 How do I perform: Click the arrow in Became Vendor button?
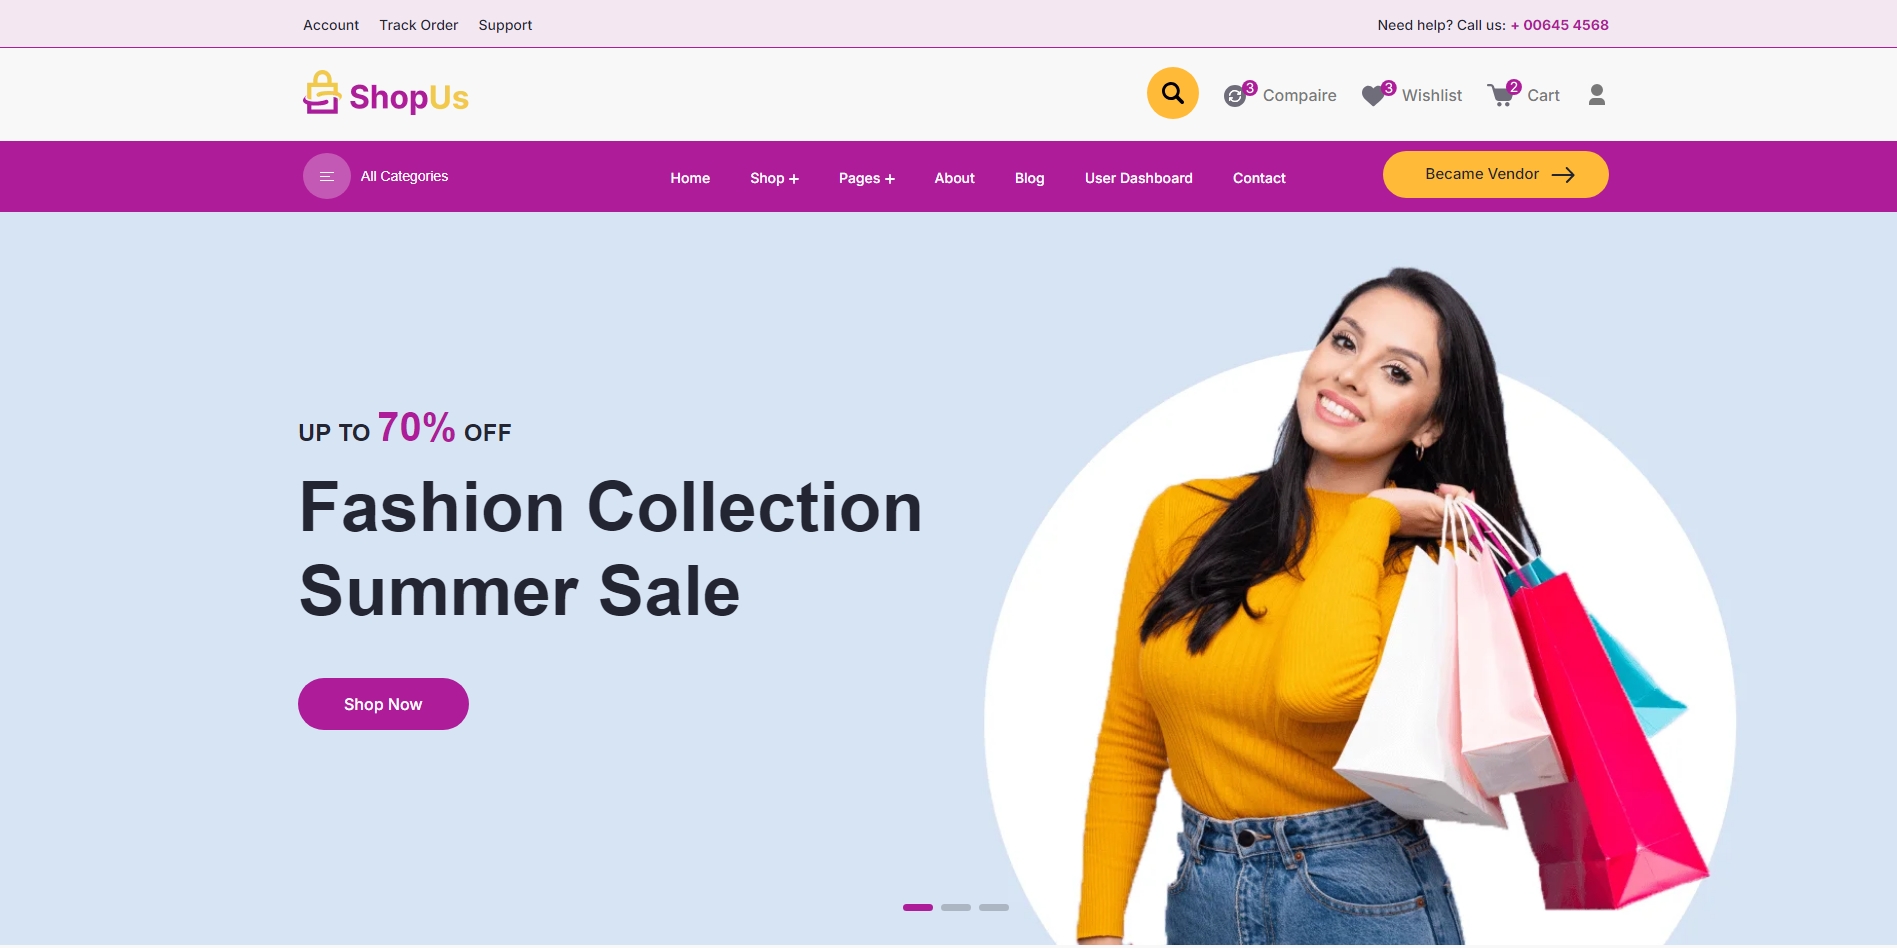pyautogui.click(x=1563, y=175)
